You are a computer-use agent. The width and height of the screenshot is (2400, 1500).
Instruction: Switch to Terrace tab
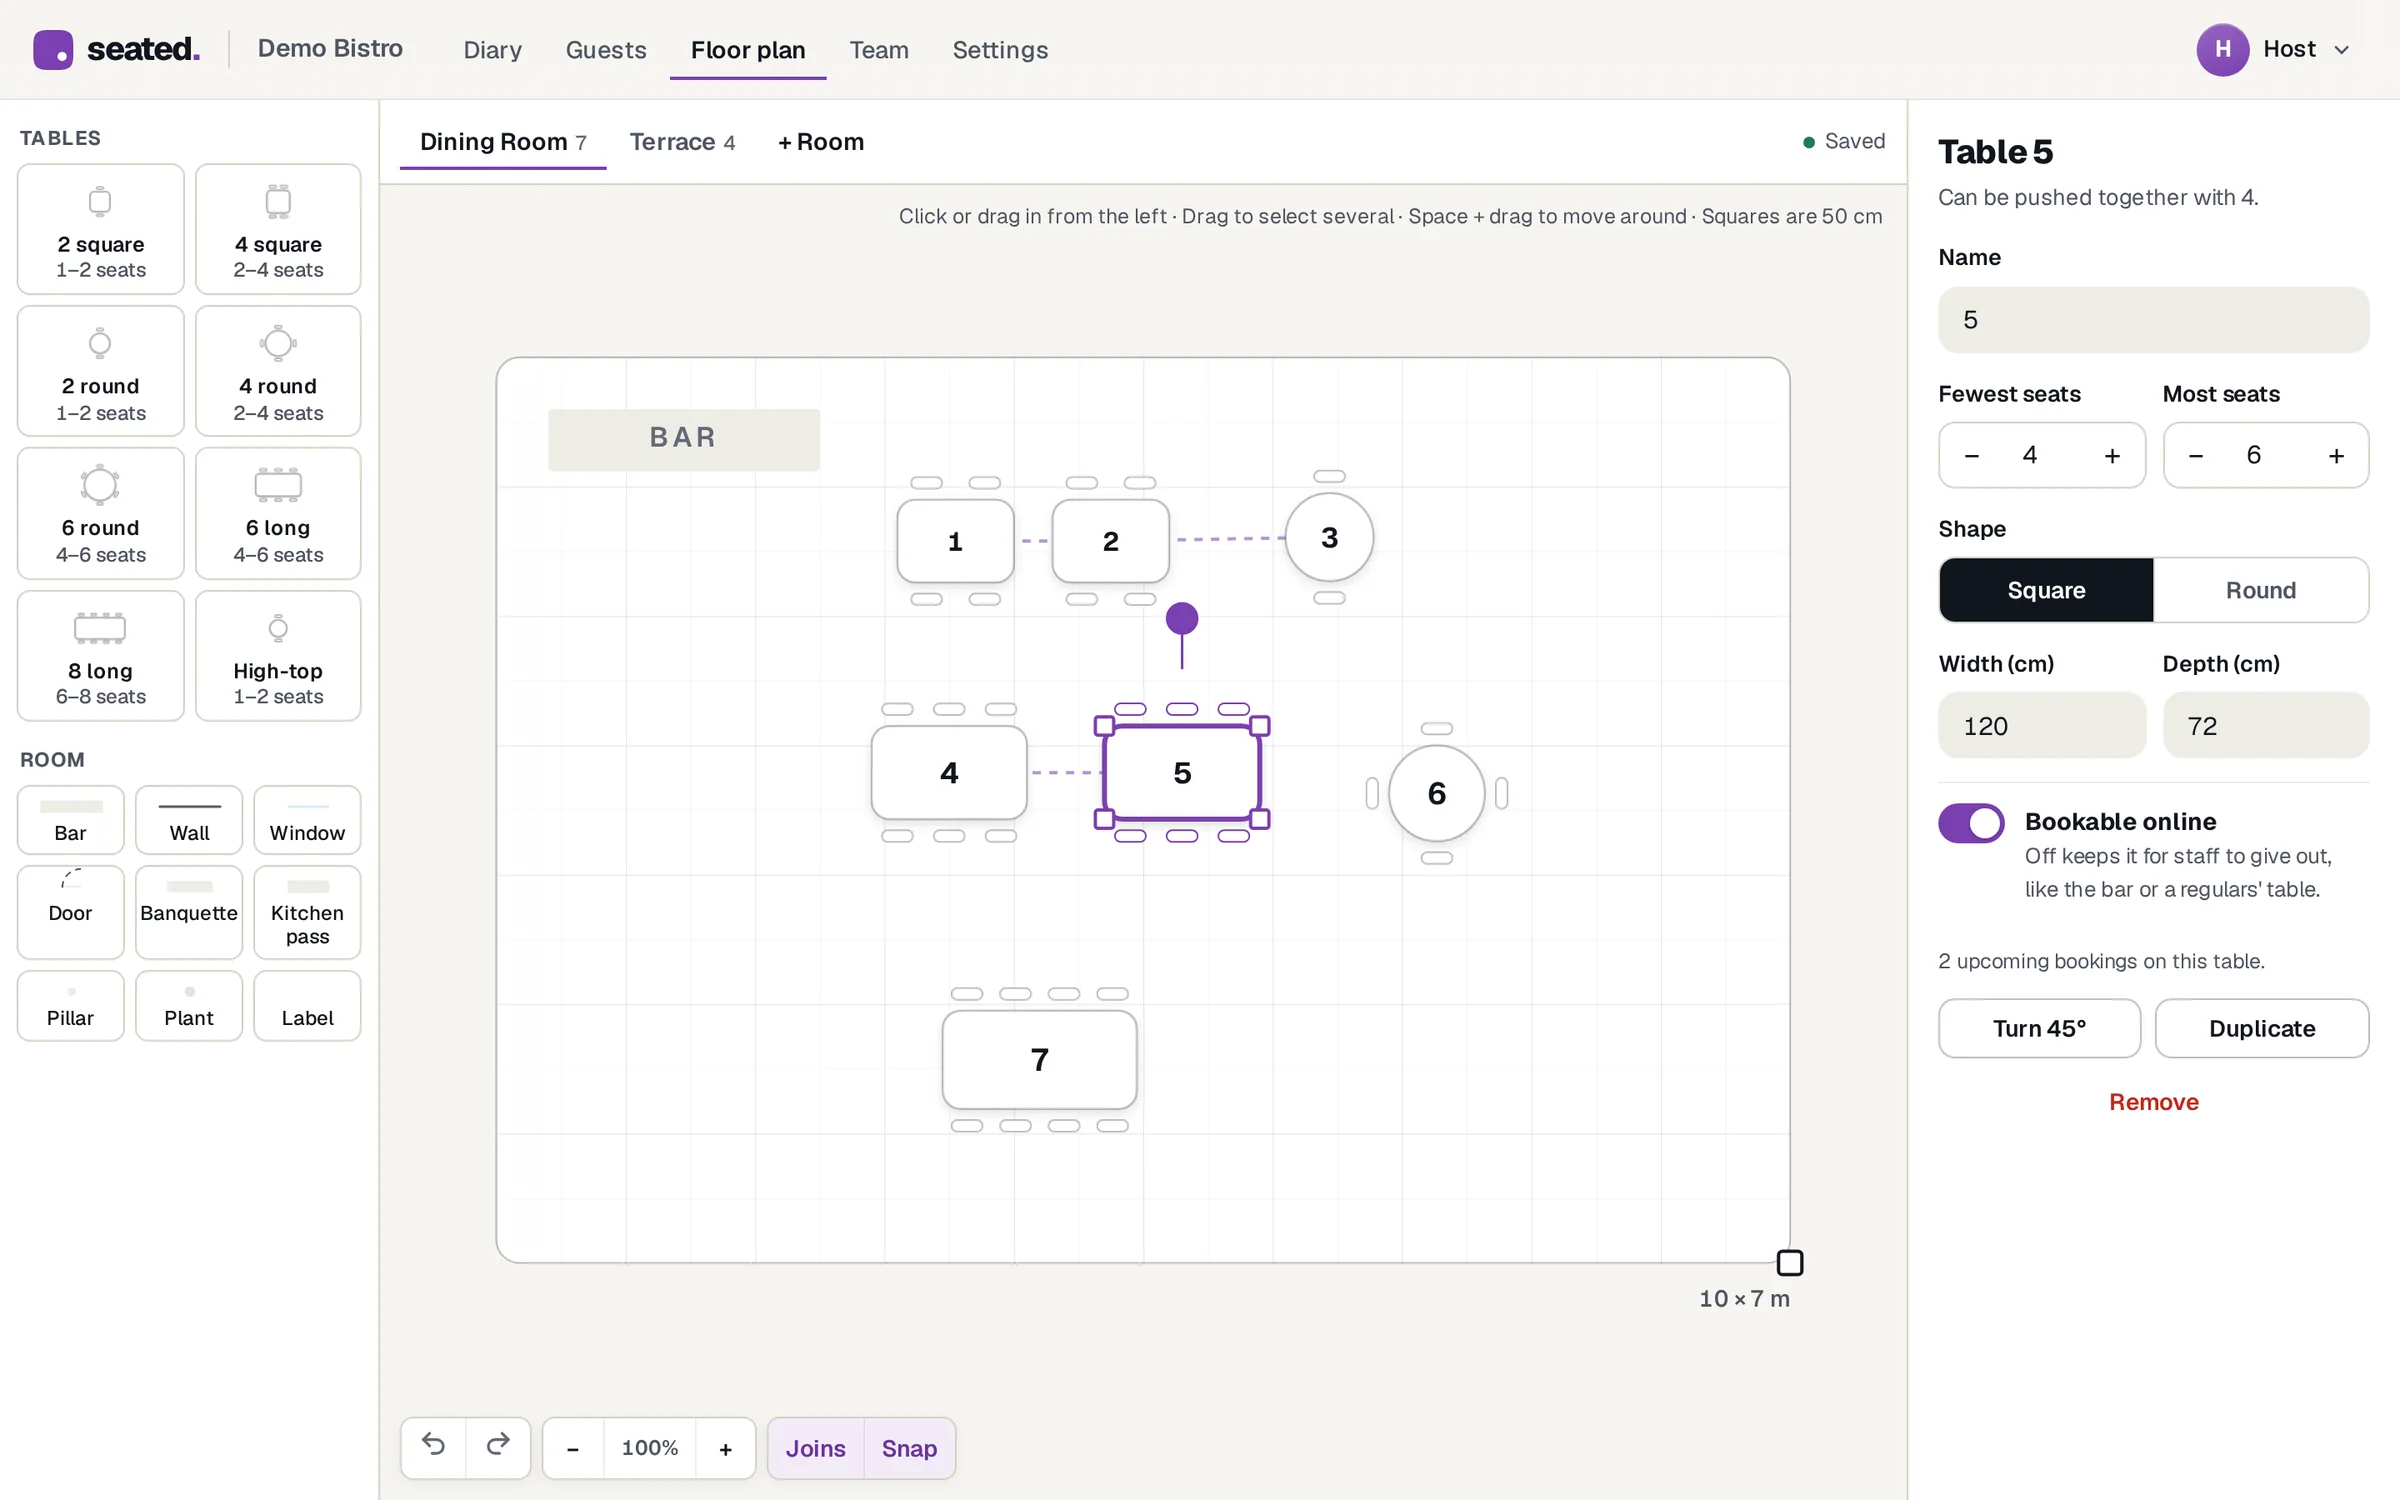point(682,142)
